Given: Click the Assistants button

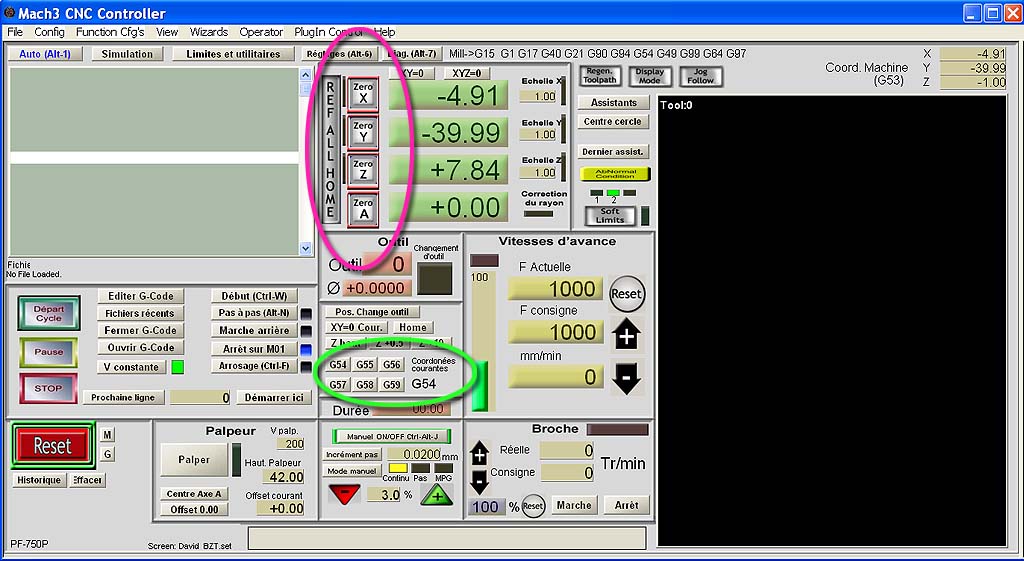Looking at the screenshot, I should tap(614, 103).
